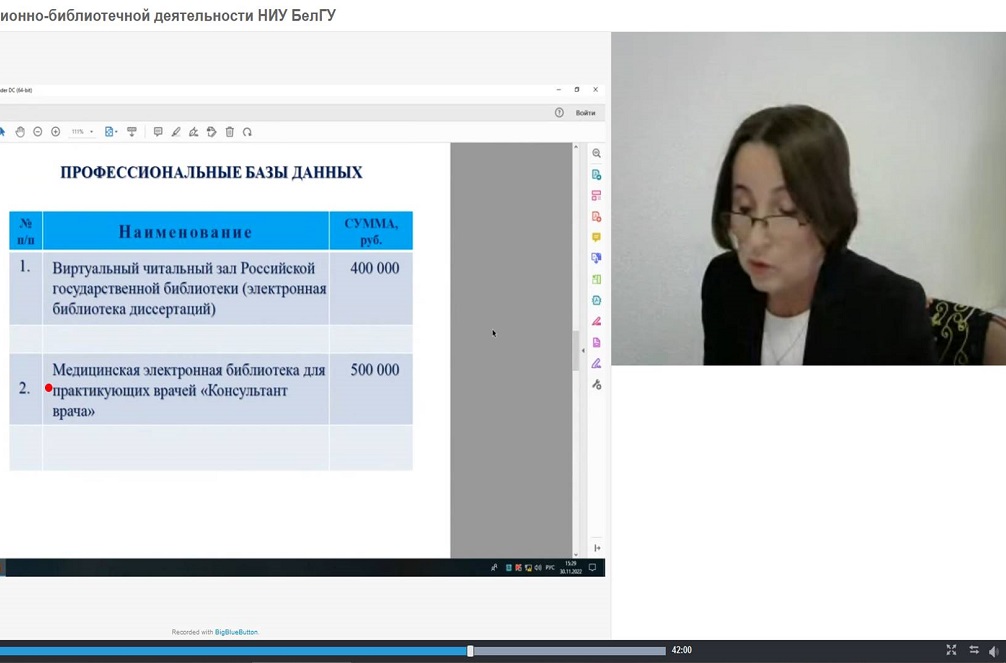1006x663 pixels.
Task: Select the Hand pan tool in toolbar
Action: (x=20, y=132)
